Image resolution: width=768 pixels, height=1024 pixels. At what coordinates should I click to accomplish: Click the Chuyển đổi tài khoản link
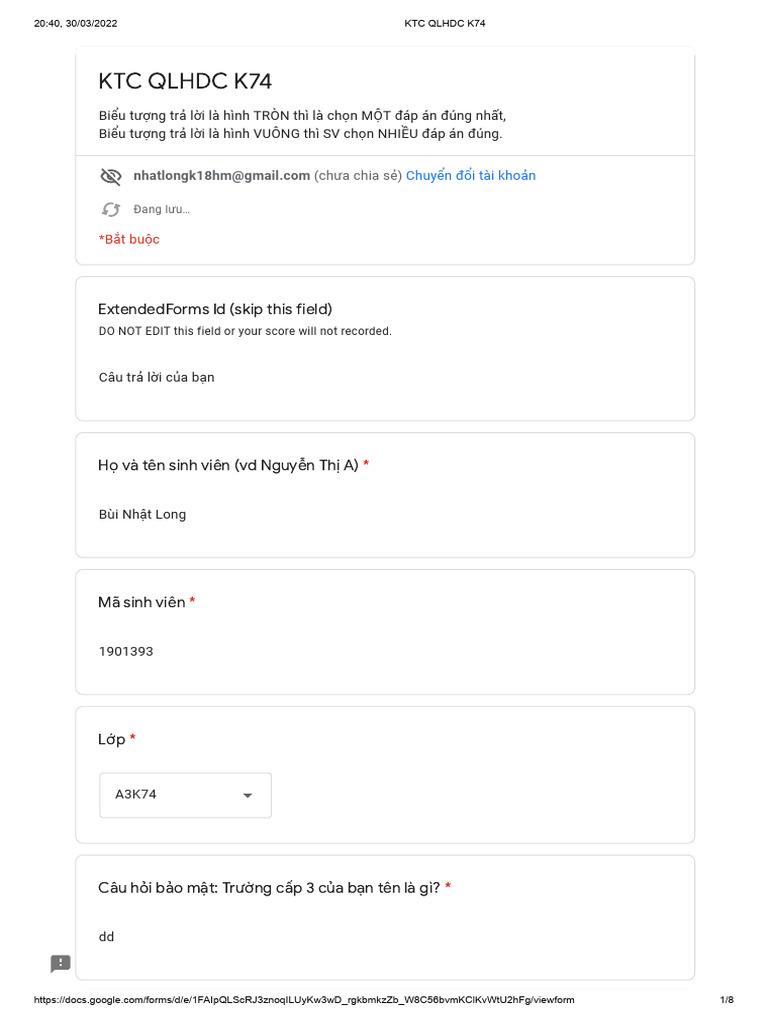(x=470, y=176)
